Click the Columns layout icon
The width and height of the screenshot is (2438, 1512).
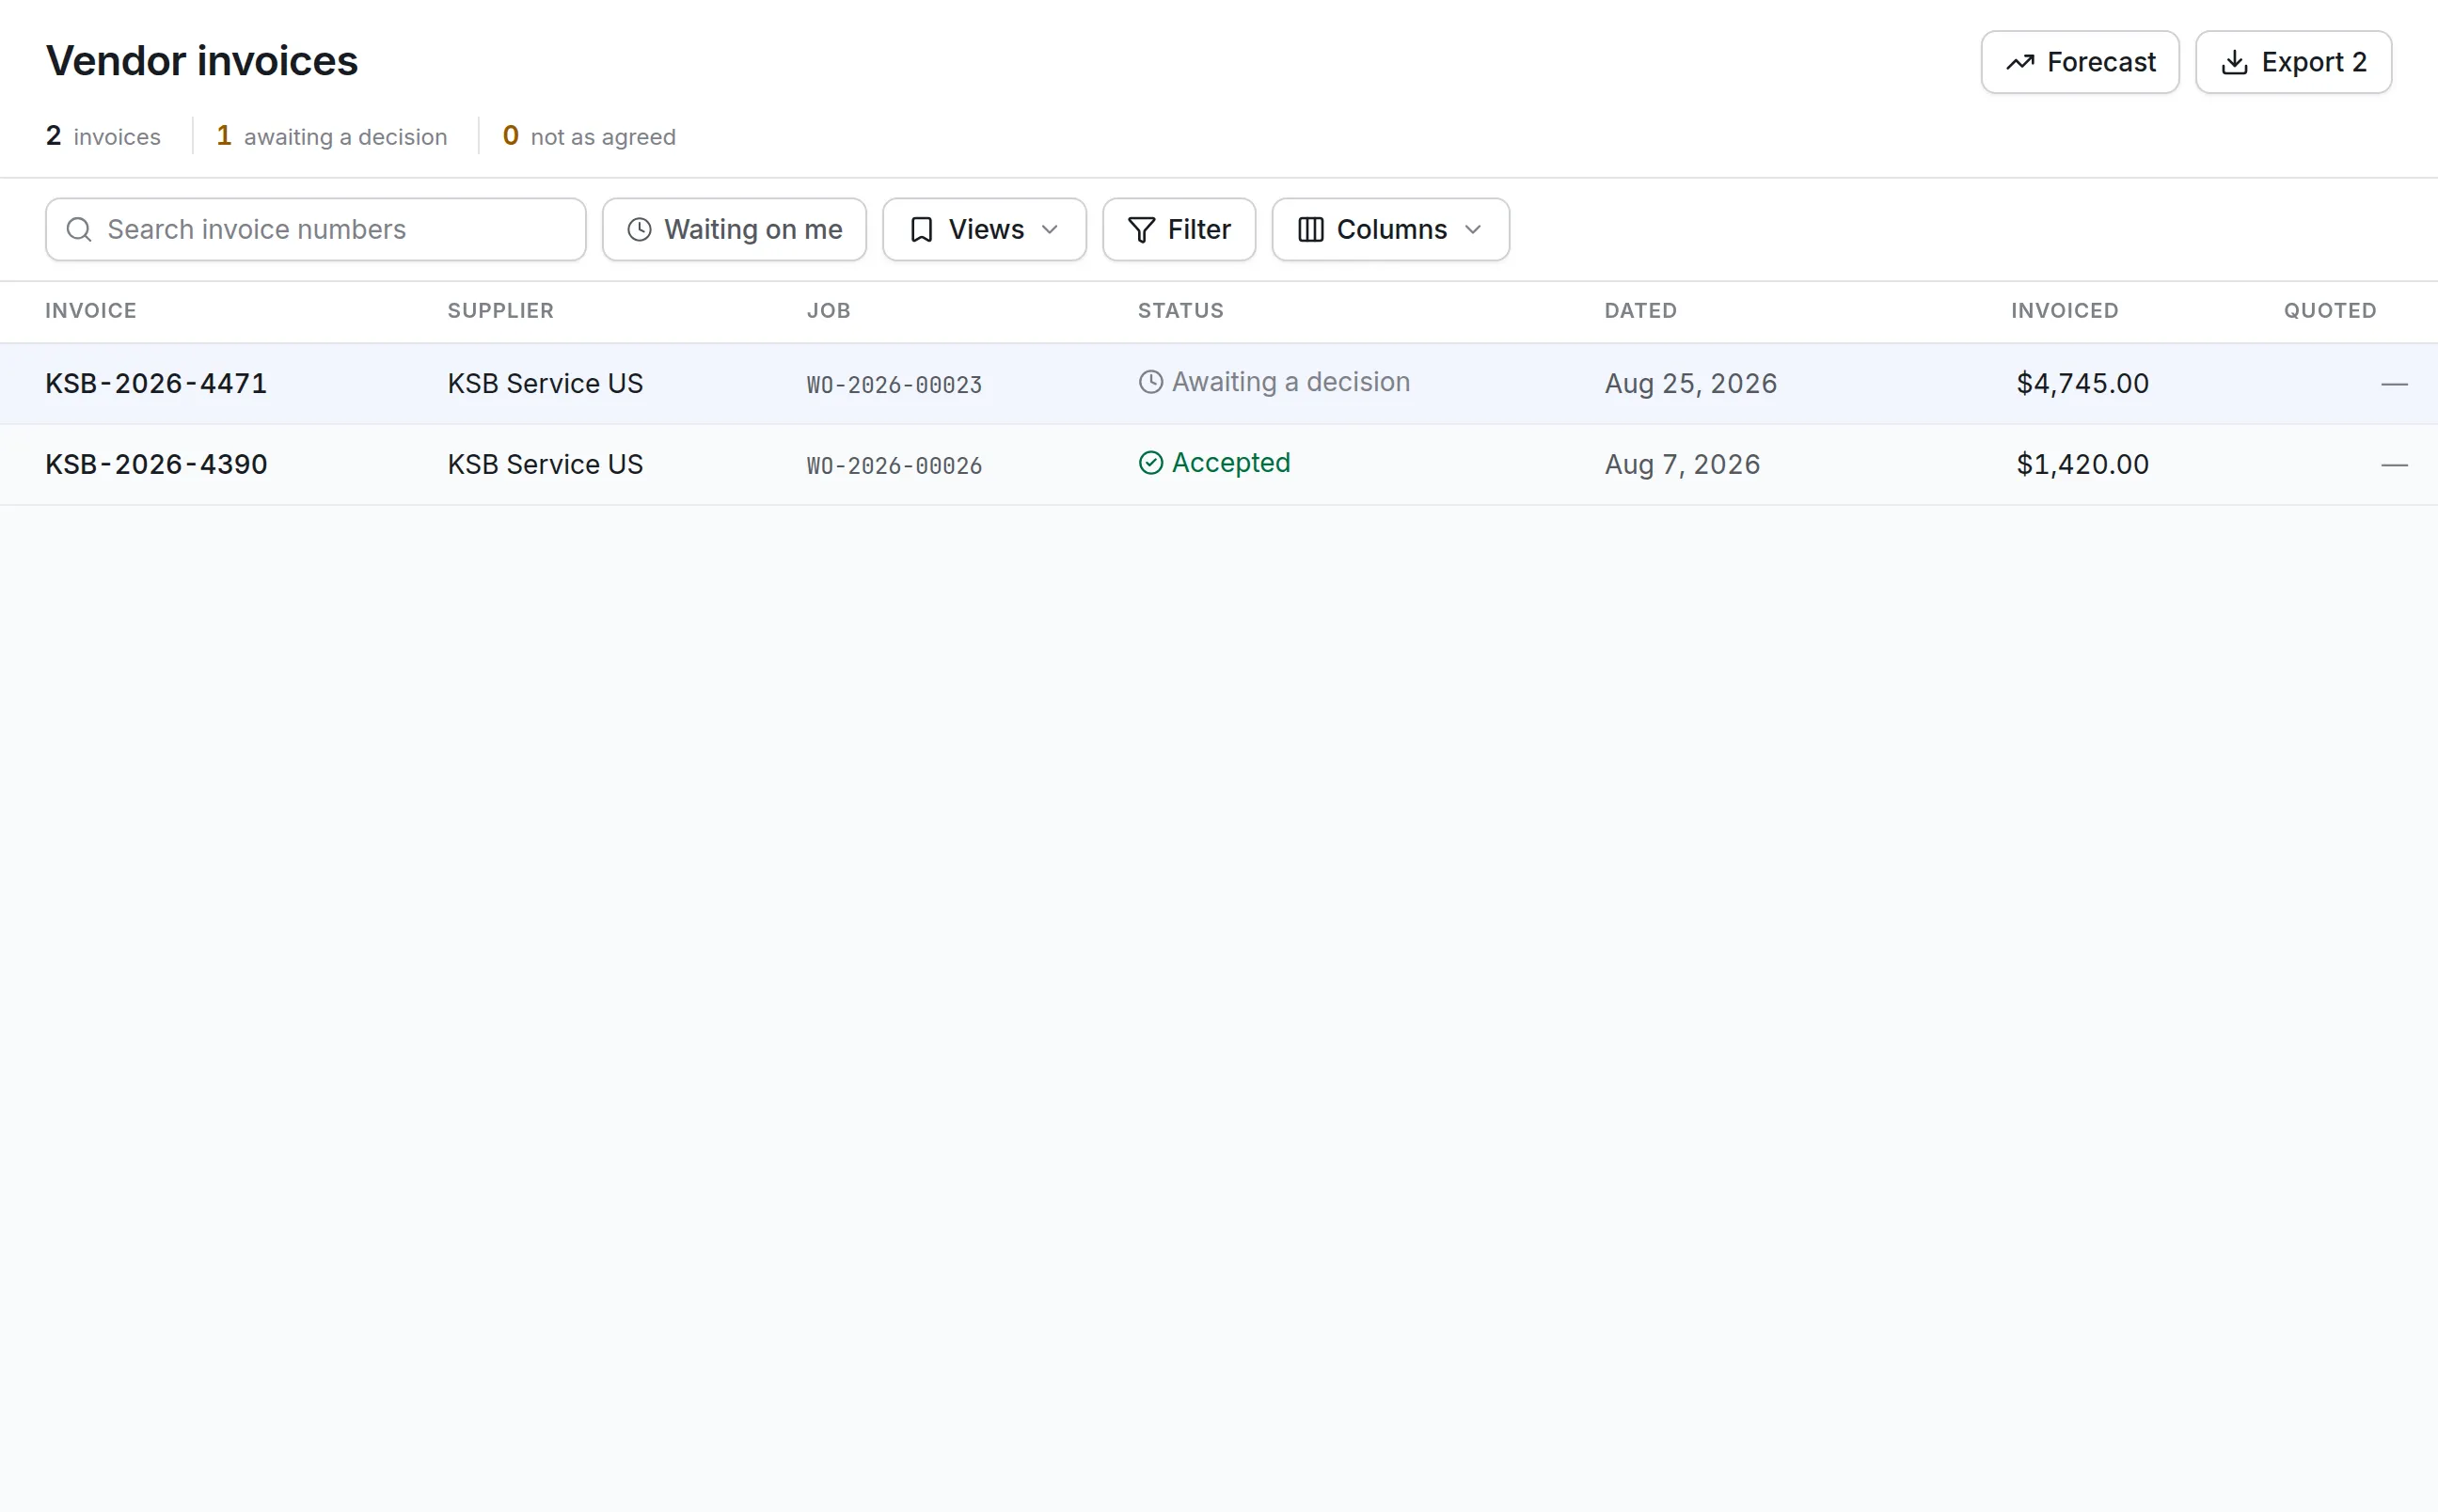(1310, 230)
